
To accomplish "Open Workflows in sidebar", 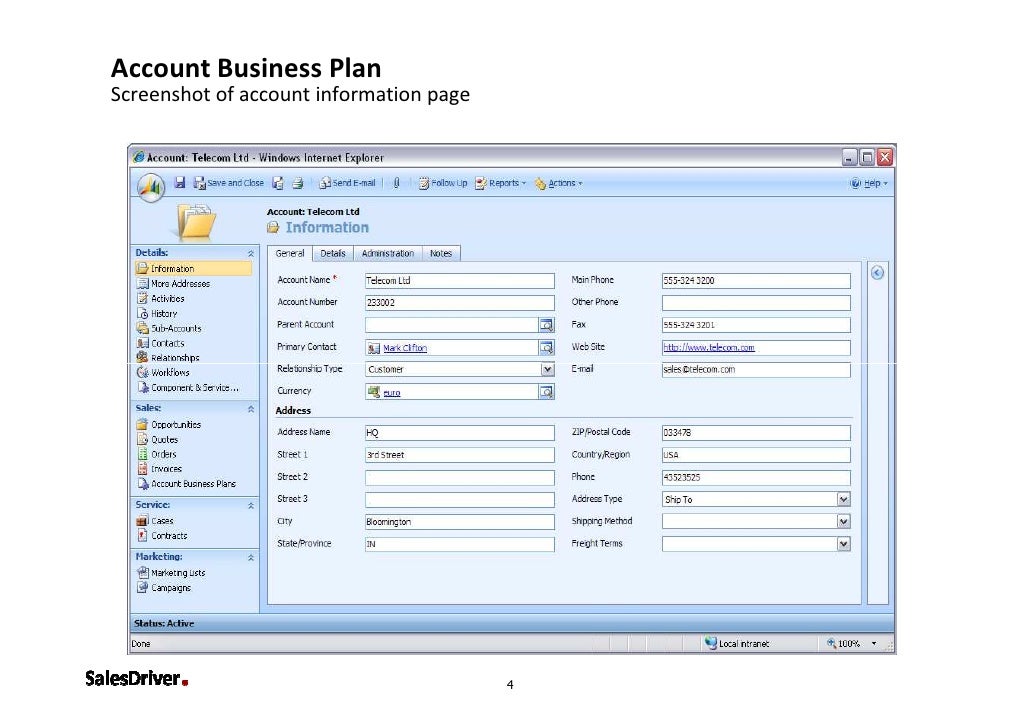I will [x=163, y=373].
